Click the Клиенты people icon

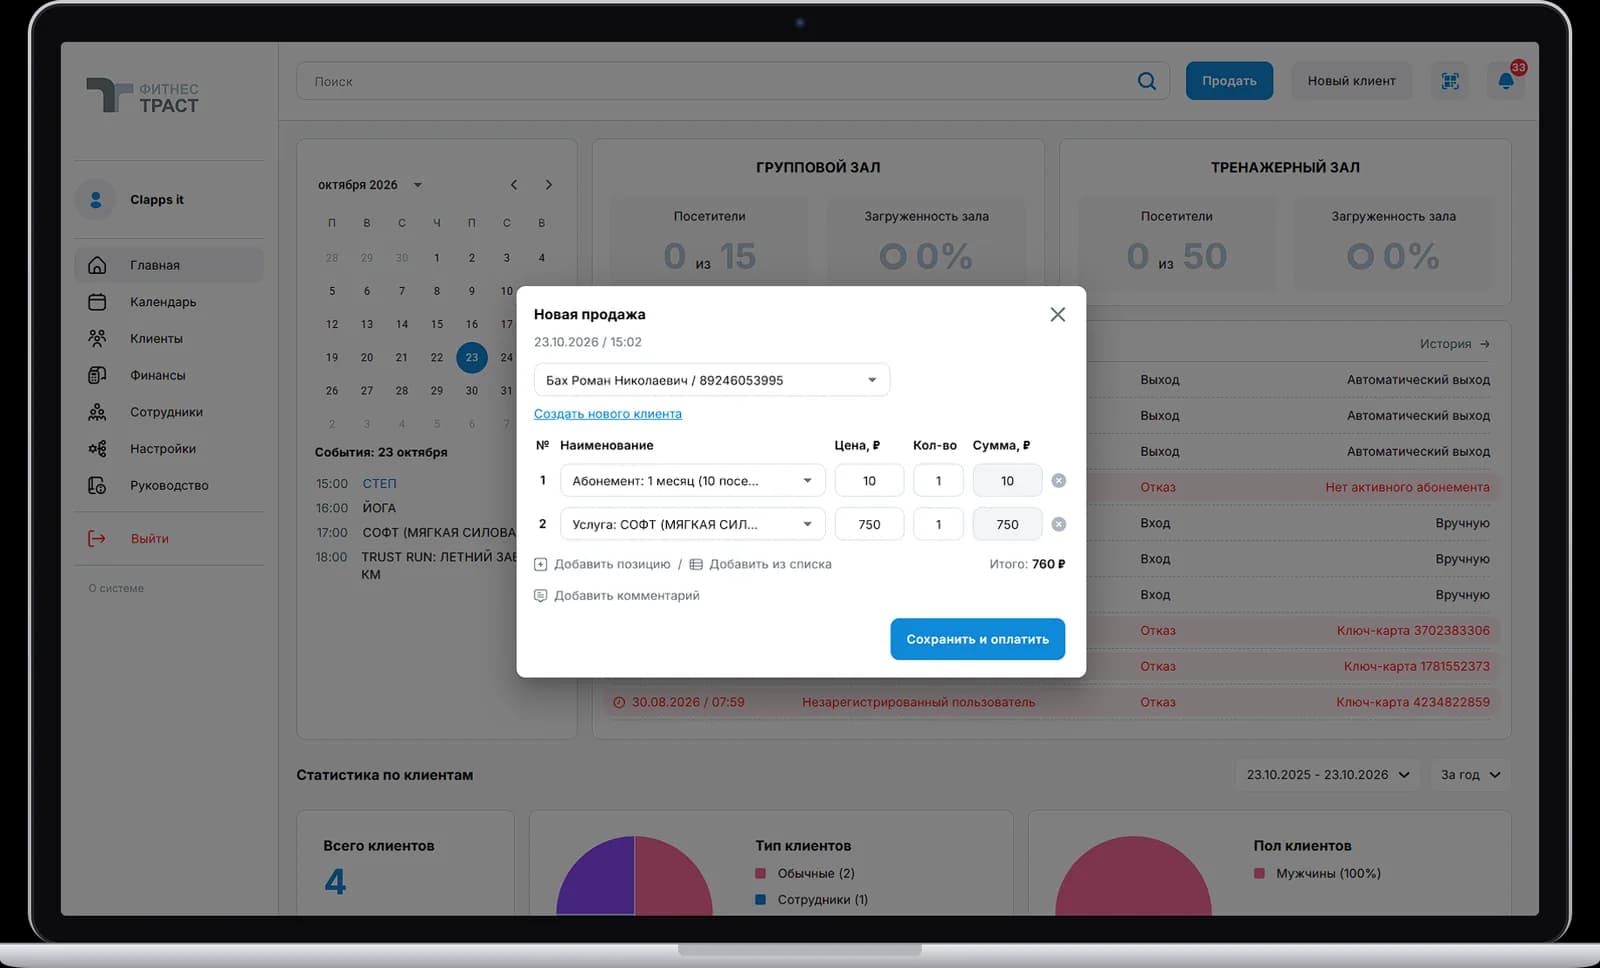click(x=97, y=338)
